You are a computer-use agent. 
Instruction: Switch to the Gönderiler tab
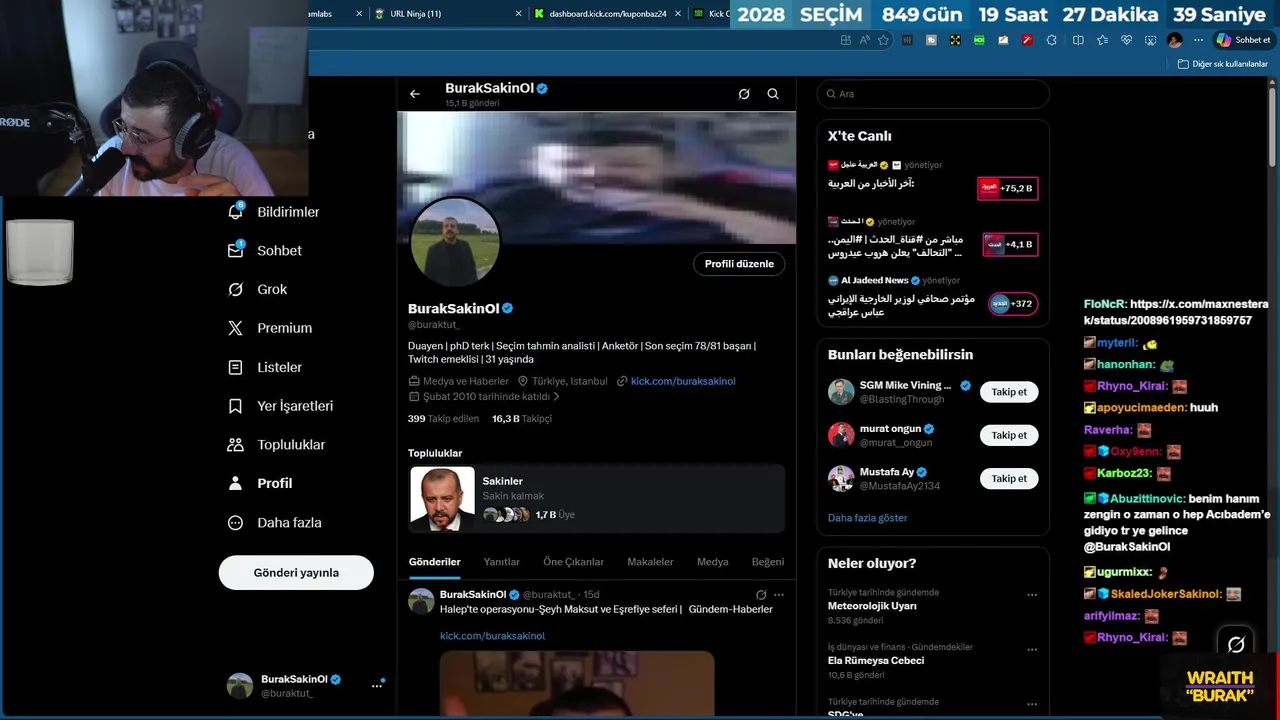(x=435, y=562)
